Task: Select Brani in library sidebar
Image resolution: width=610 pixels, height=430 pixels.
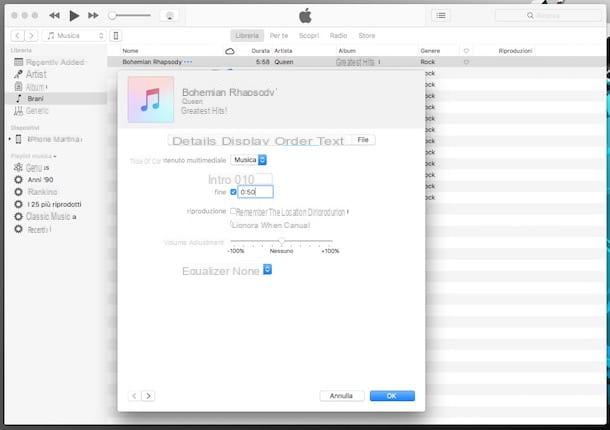Action: click(57, 99)
